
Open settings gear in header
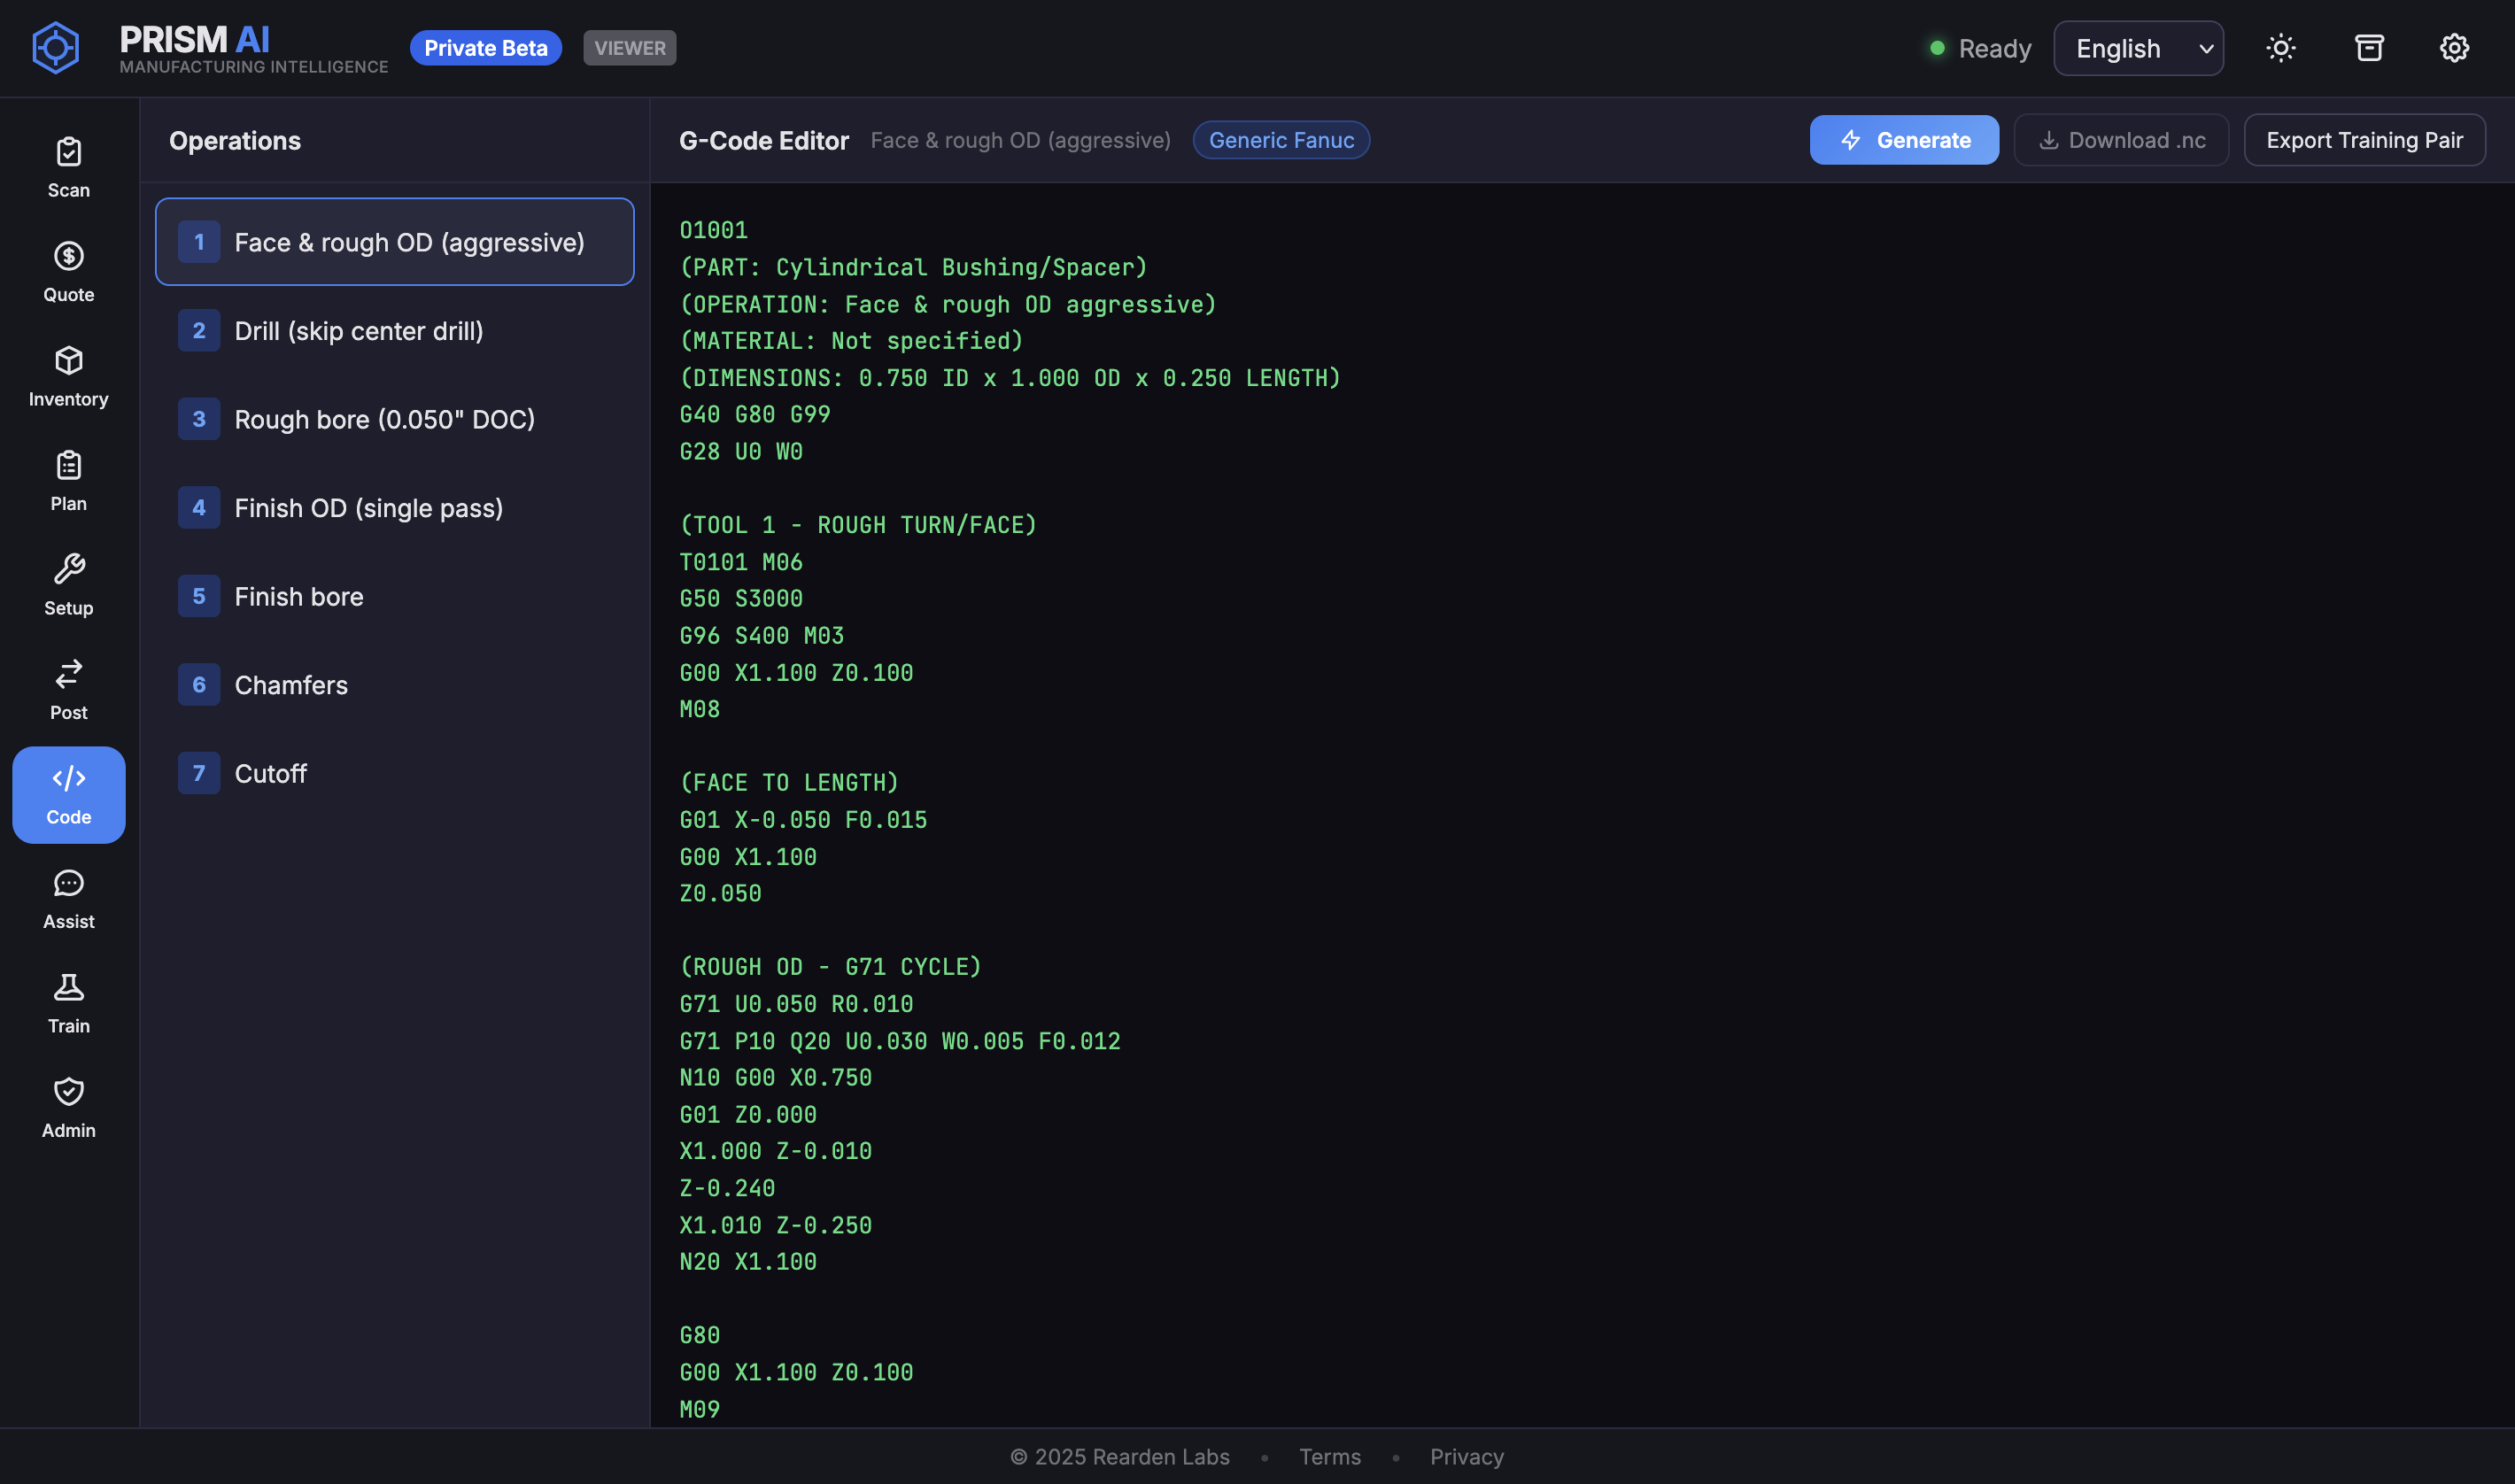point(2453,48)
